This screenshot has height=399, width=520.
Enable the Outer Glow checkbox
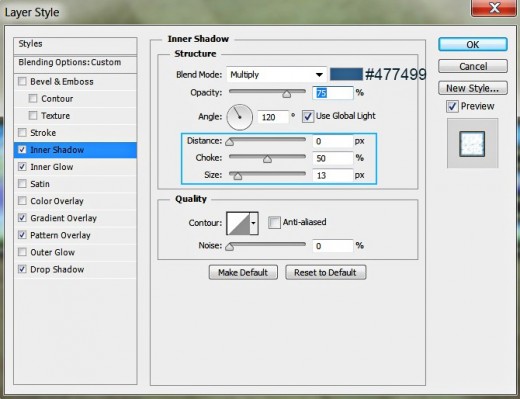[22, 252]
